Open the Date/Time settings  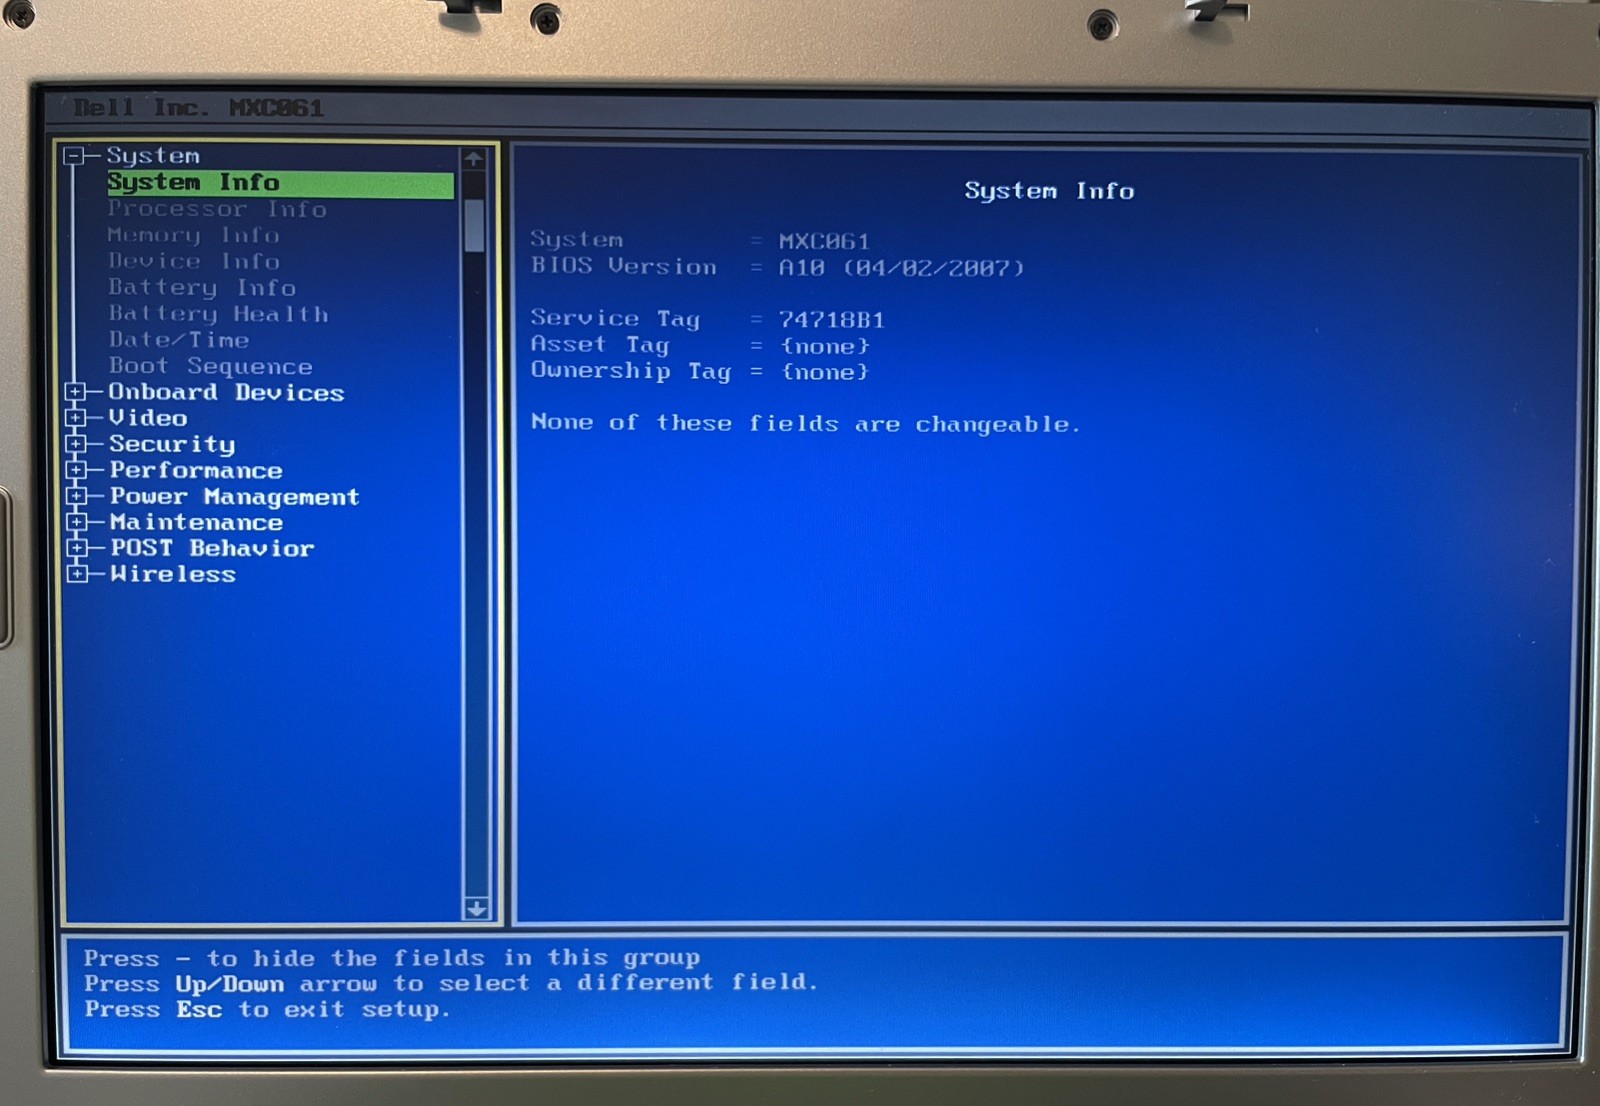[179, 340]
